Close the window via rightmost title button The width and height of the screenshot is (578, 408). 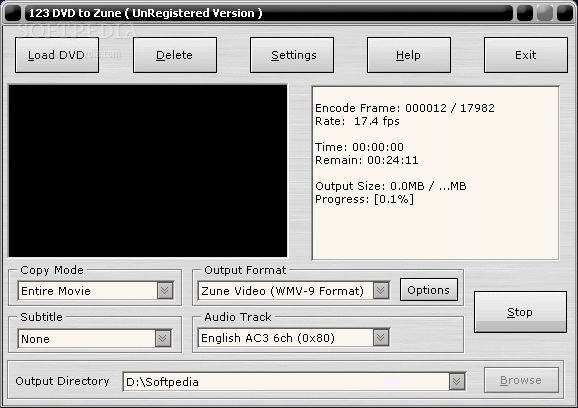click(x=565, y=13)
